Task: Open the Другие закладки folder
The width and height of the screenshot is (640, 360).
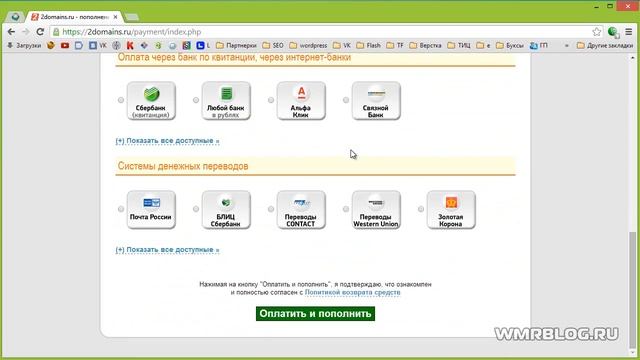Action: pos(605,45)
